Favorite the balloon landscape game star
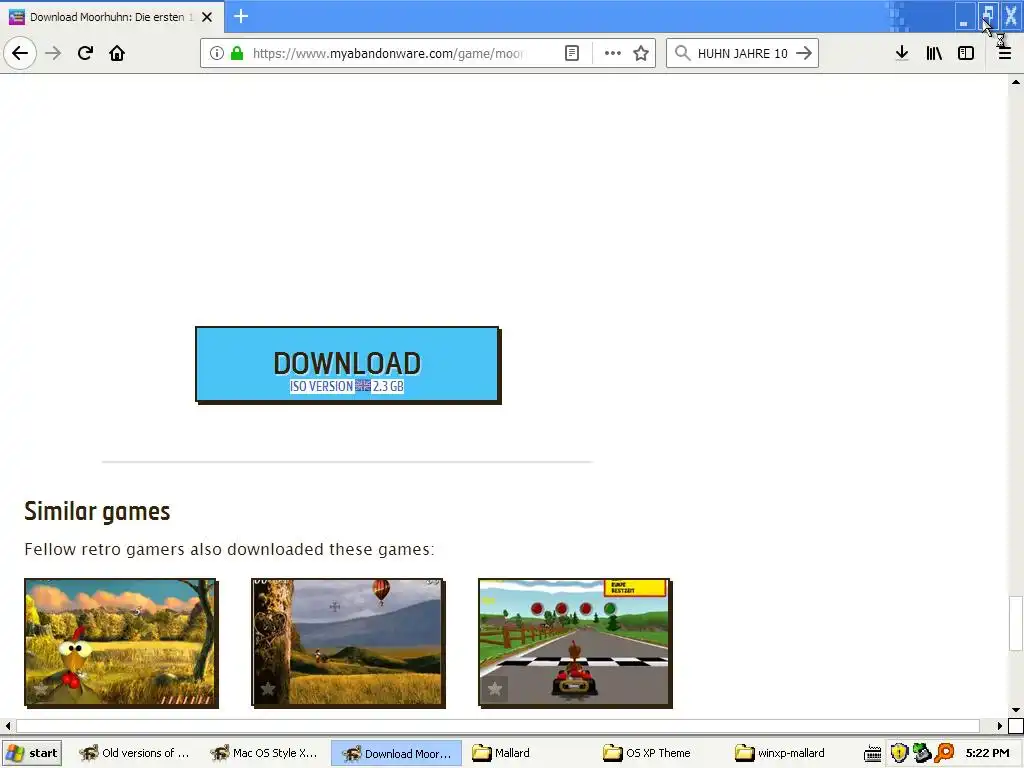 pos(267,688)
